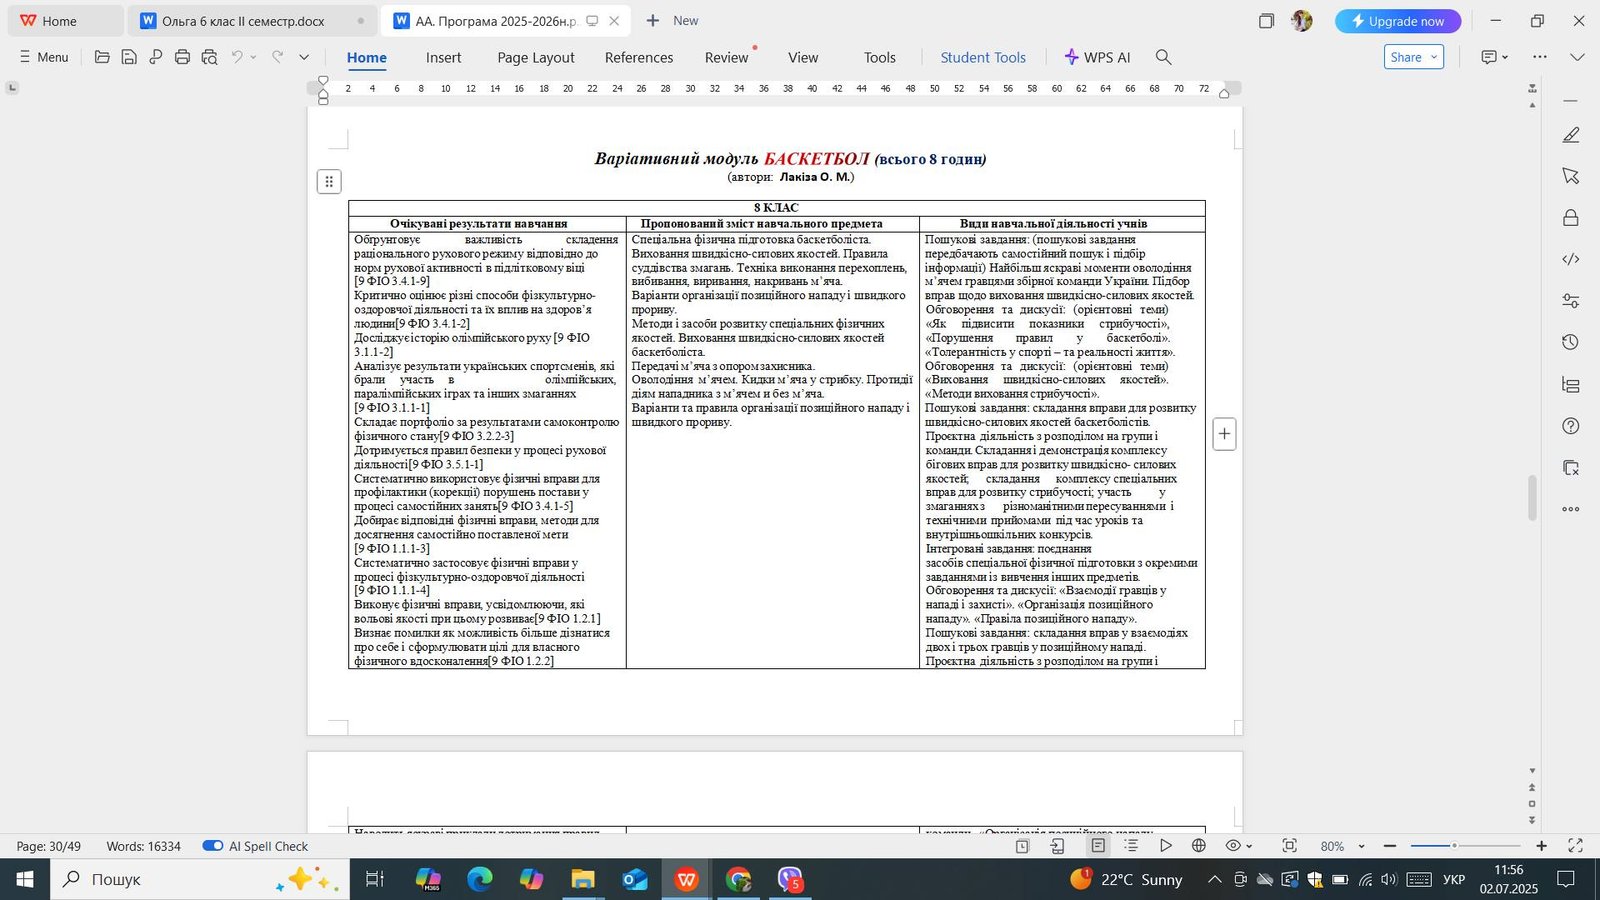Click the Open file folder icon

102,57
